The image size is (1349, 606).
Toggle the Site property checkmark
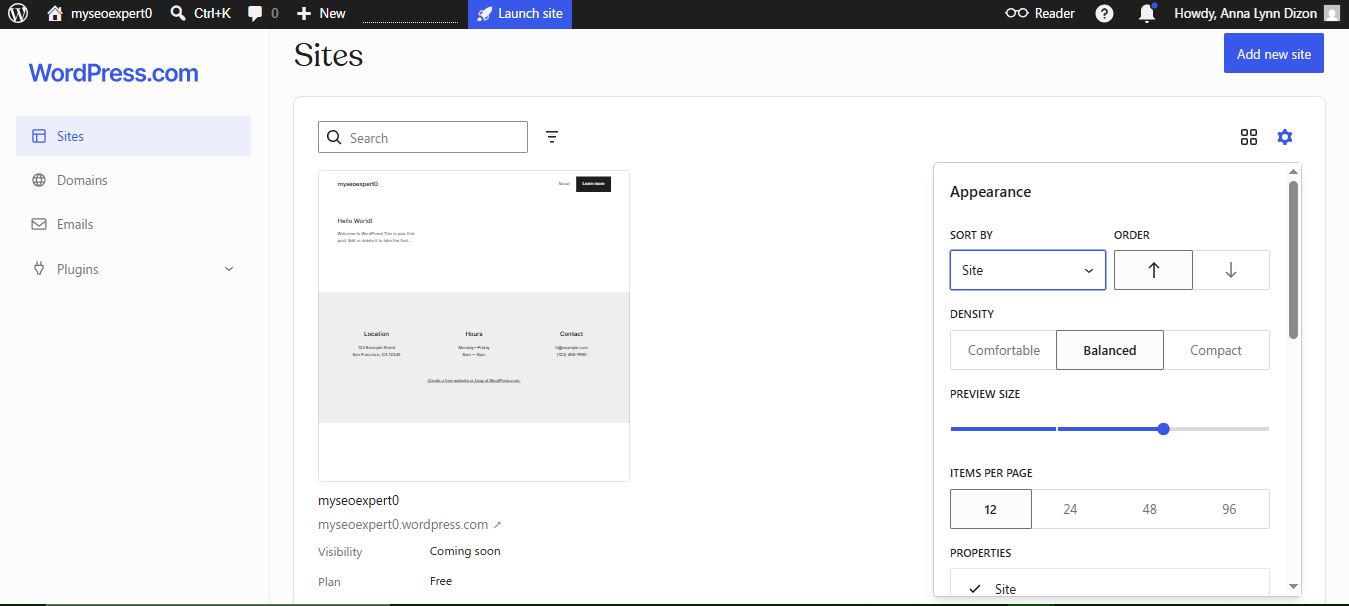pos(975,589)
